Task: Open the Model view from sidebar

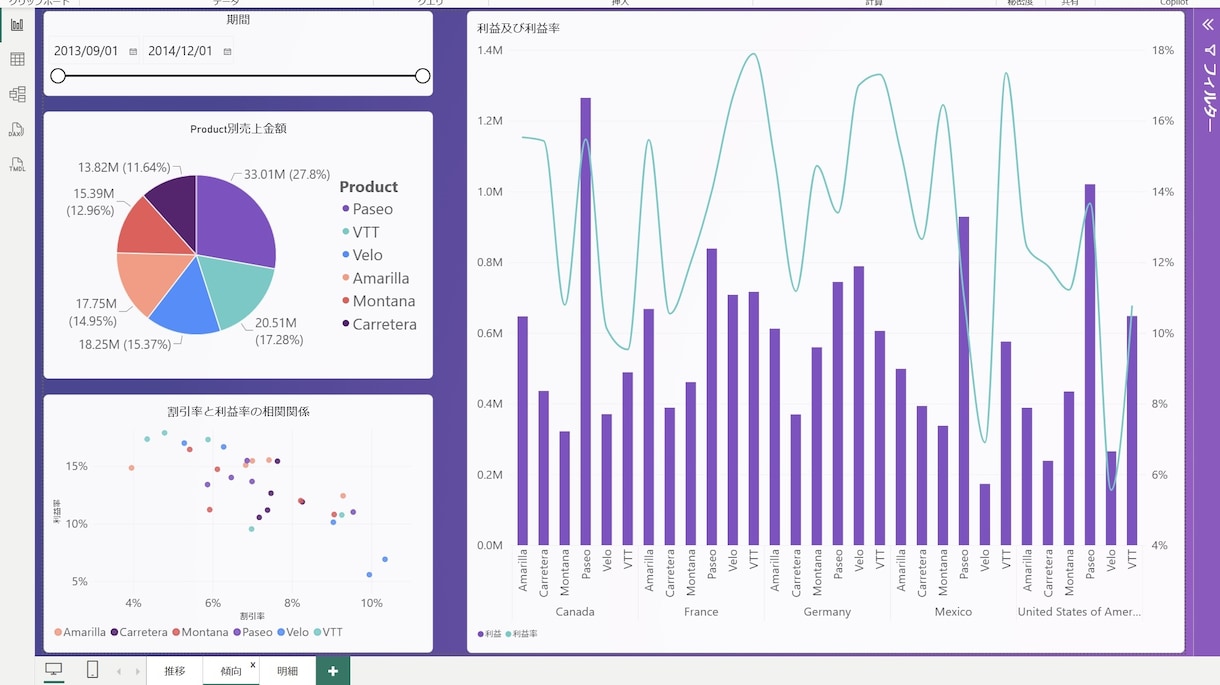Action: coord(17,95)
